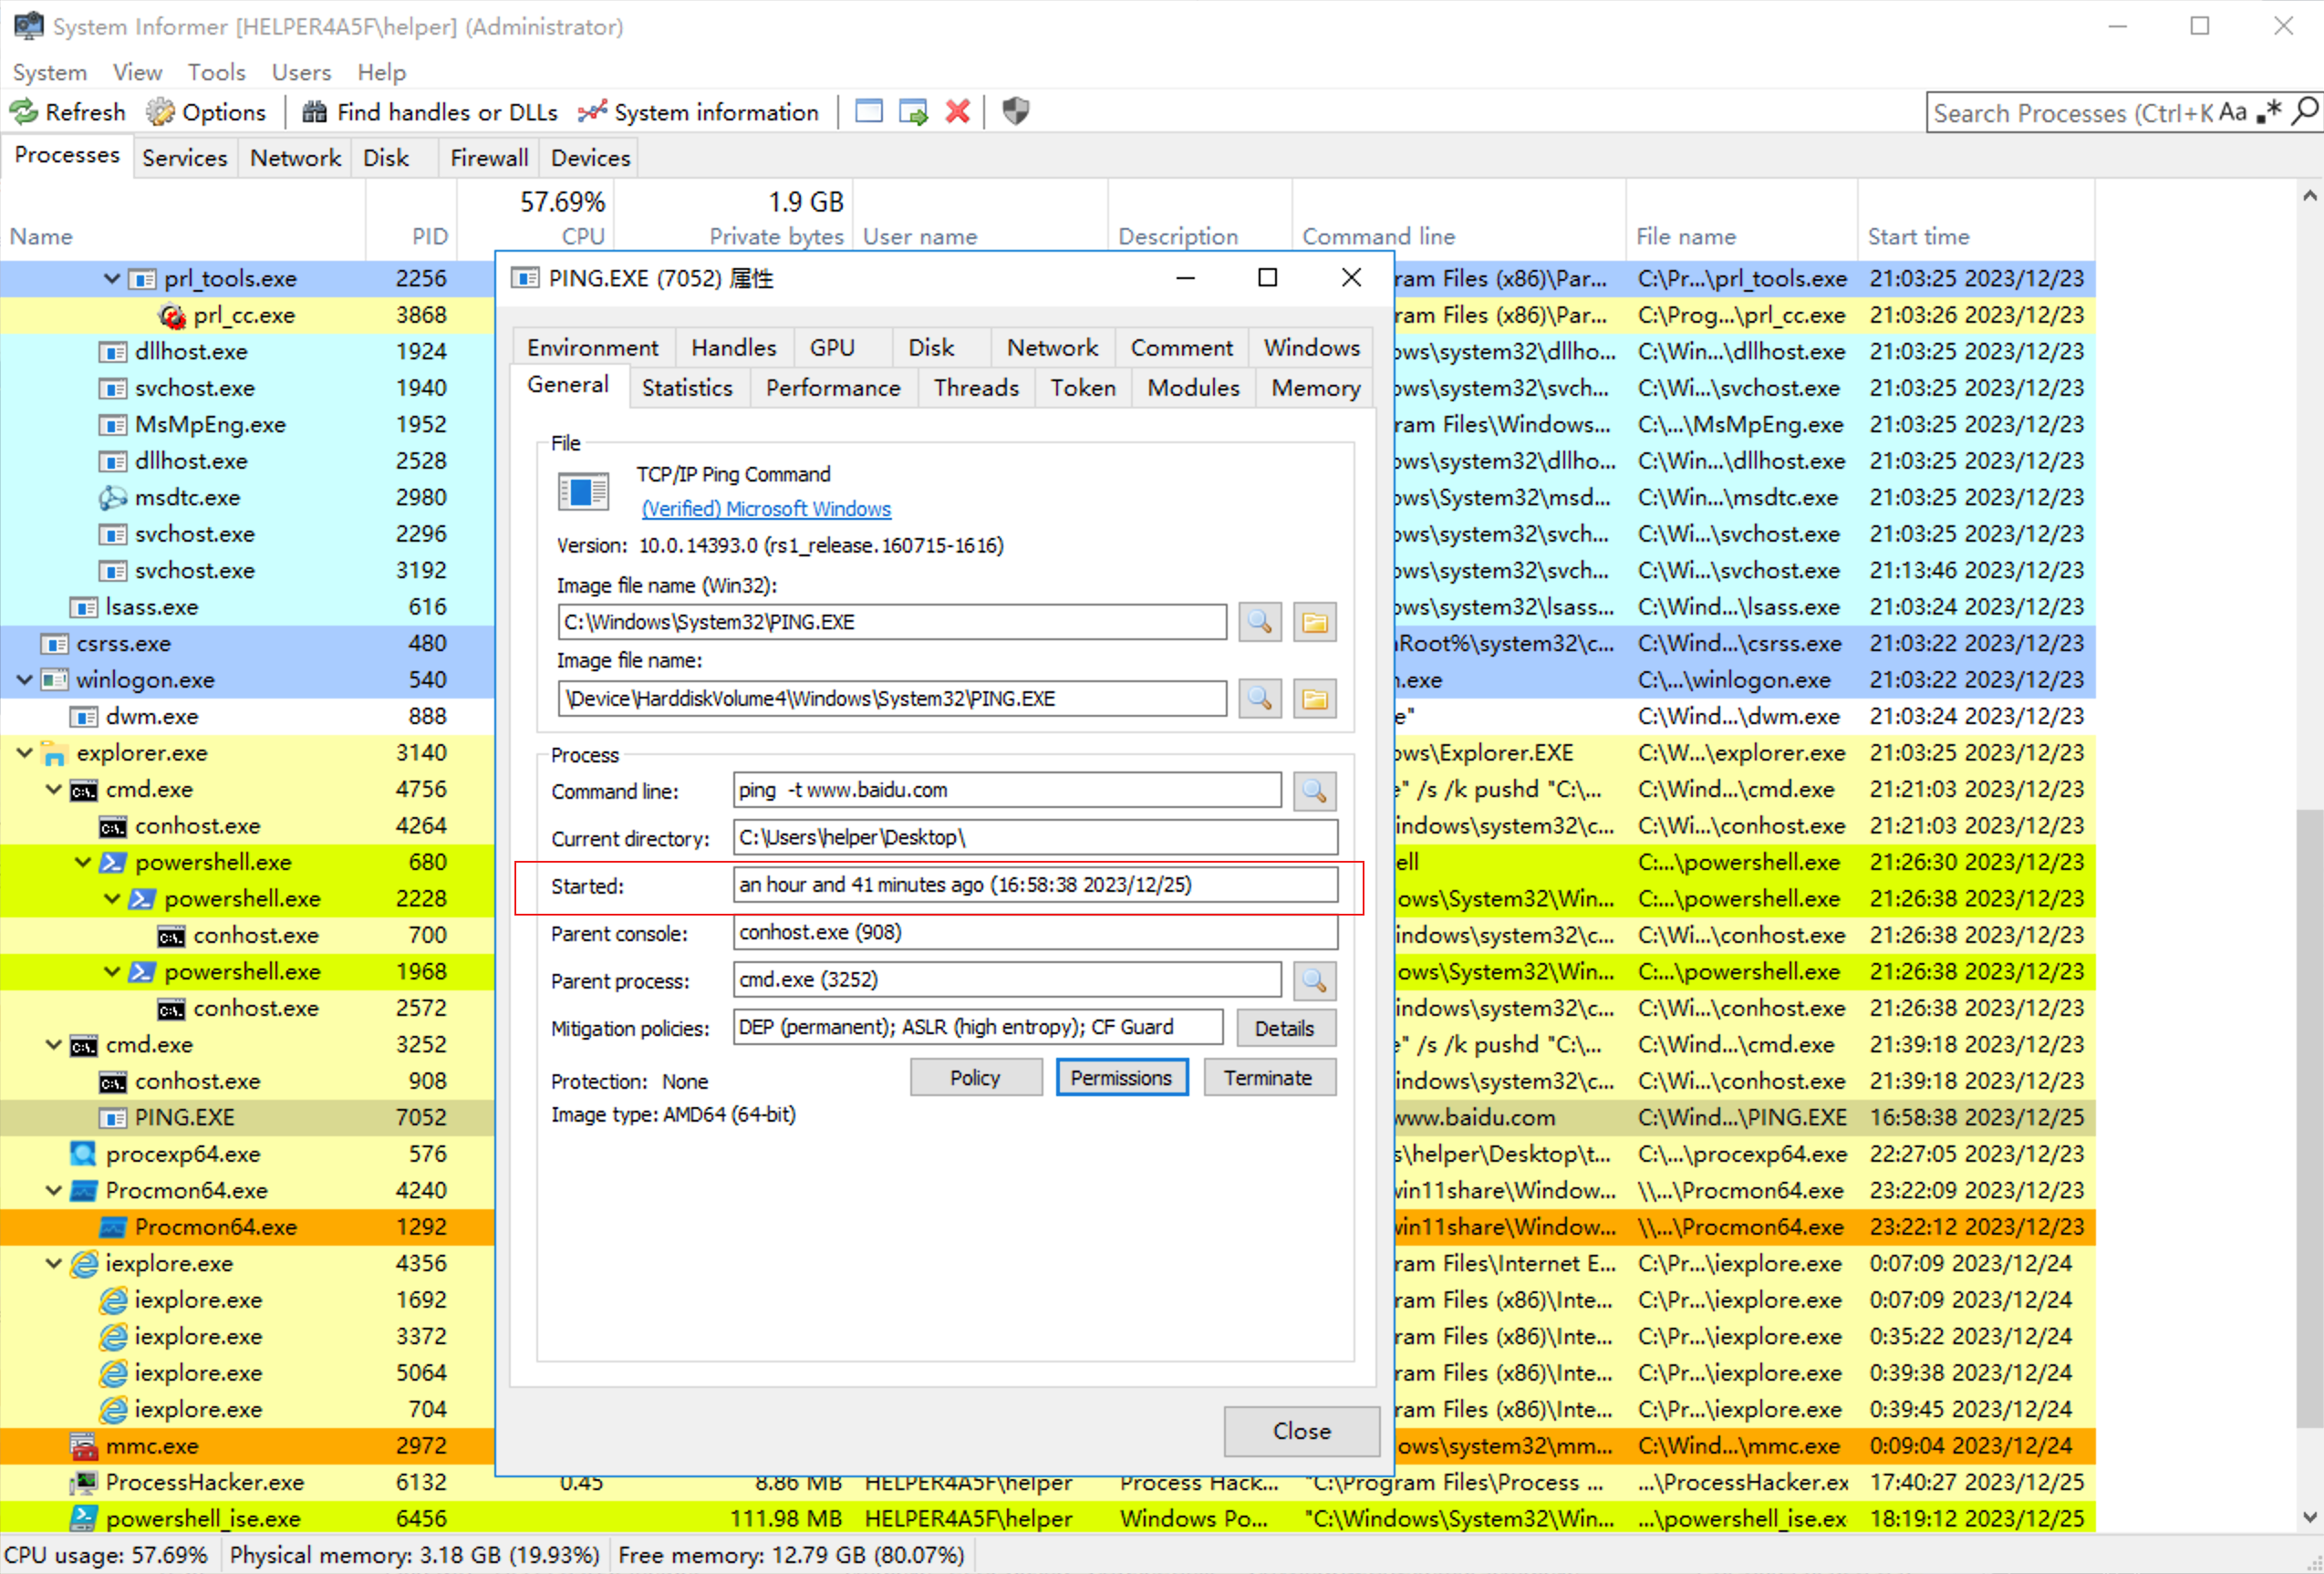The height and width of the screenshot is (1574, 2324).
Task: Switch to the Threads tab
Action: click(975, 388)
